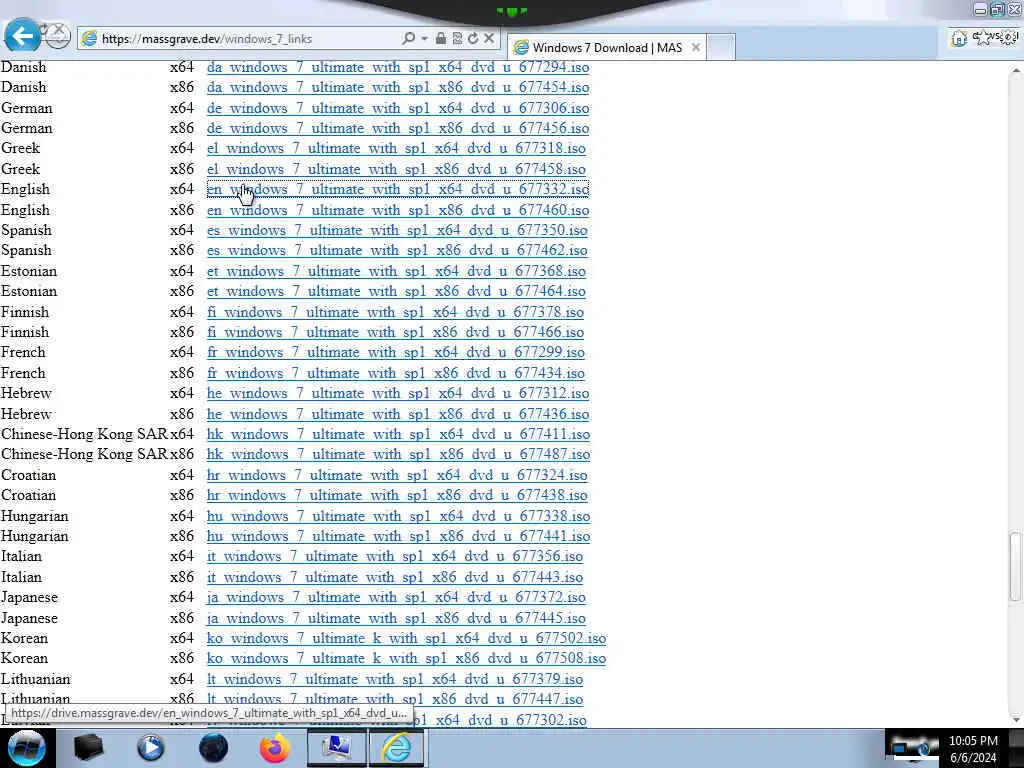Open the Home page icon
Viewport: 1024px width, 768px height.
(x=958, y=39)
